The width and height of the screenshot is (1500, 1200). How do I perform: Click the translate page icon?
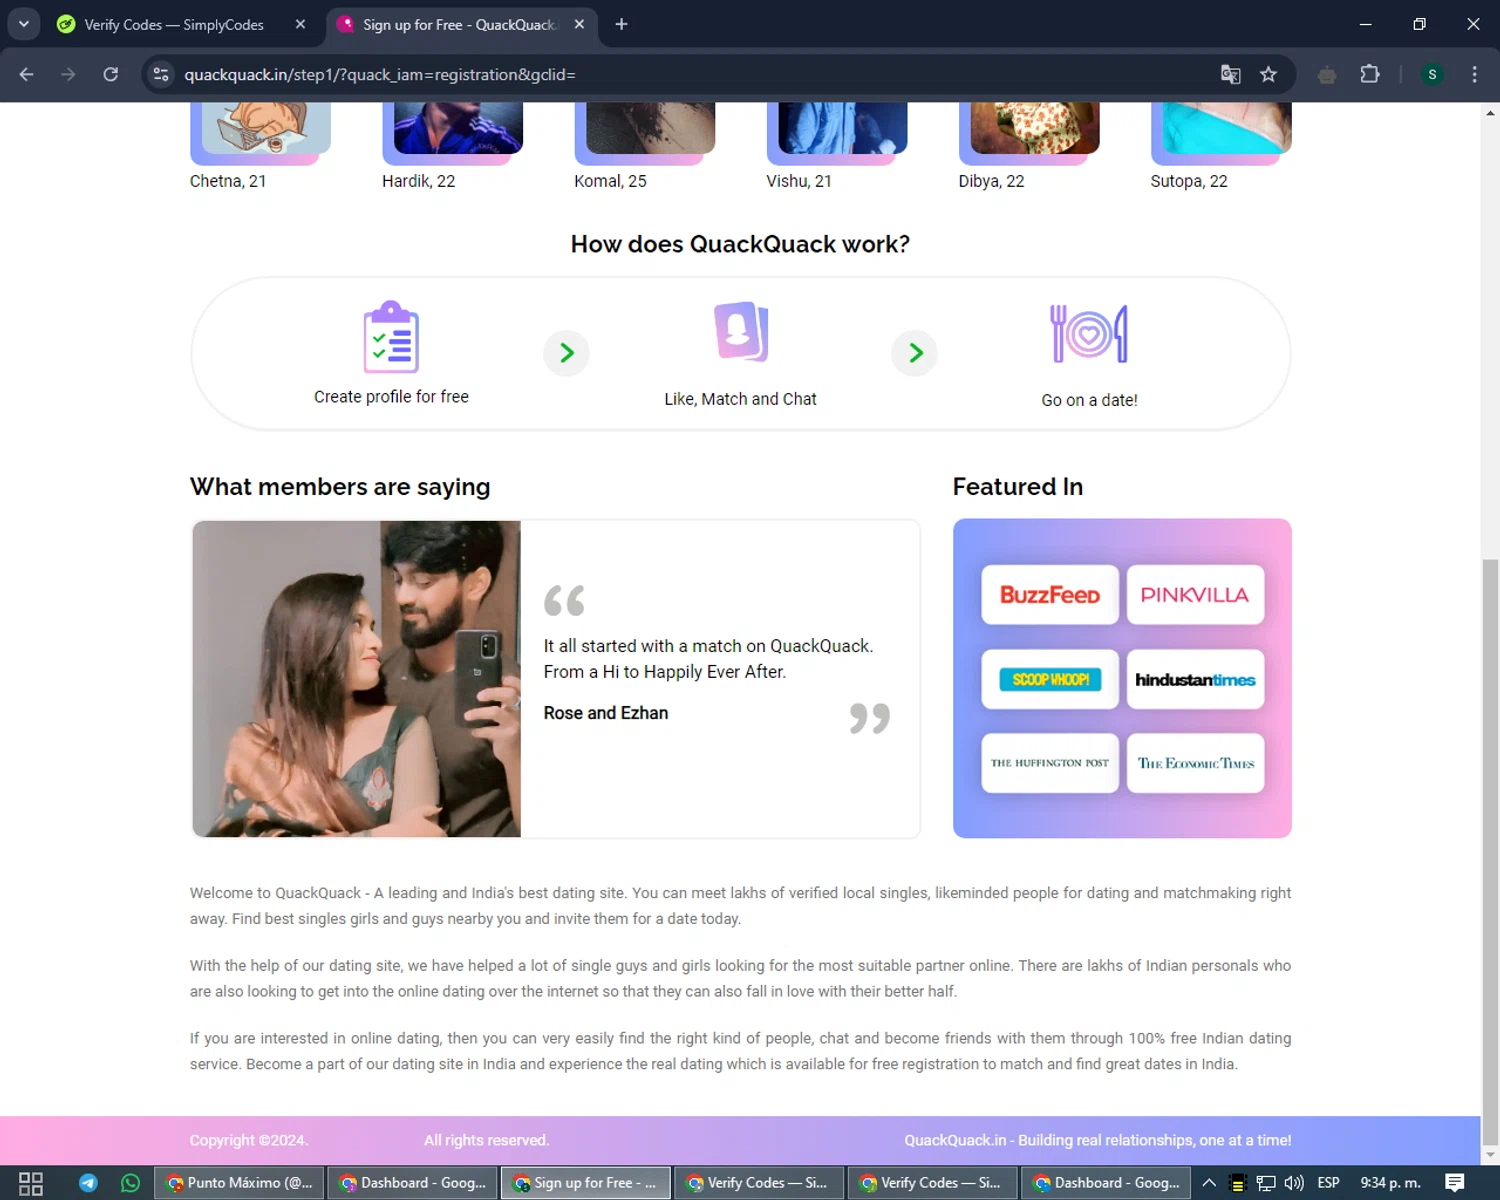[1230, 74]
